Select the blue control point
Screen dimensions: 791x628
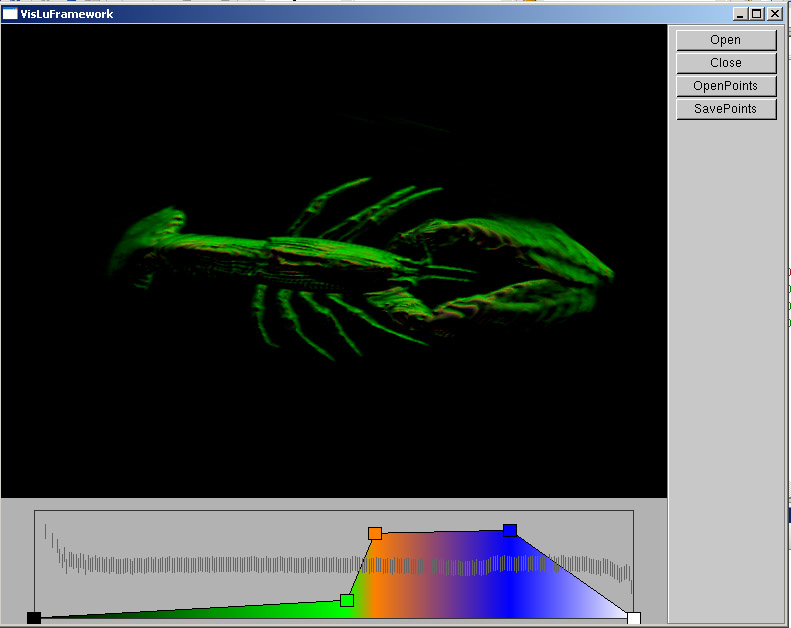coord(510,530)
